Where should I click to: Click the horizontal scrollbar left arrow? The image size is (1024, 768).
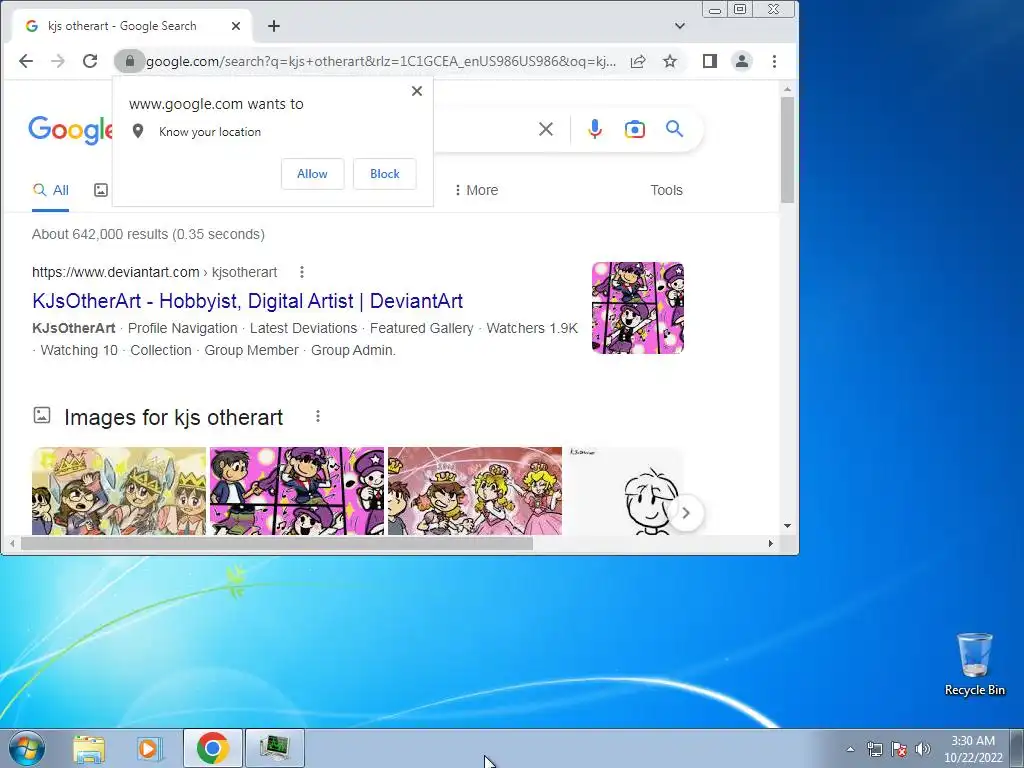click(x=12, y=543)
